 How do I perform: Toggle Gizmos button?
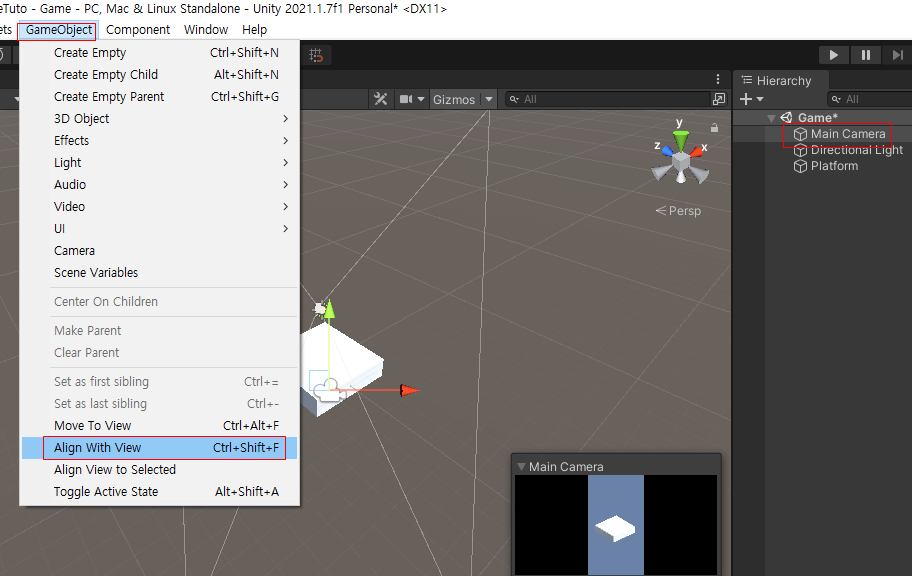(x=454, y=99)
